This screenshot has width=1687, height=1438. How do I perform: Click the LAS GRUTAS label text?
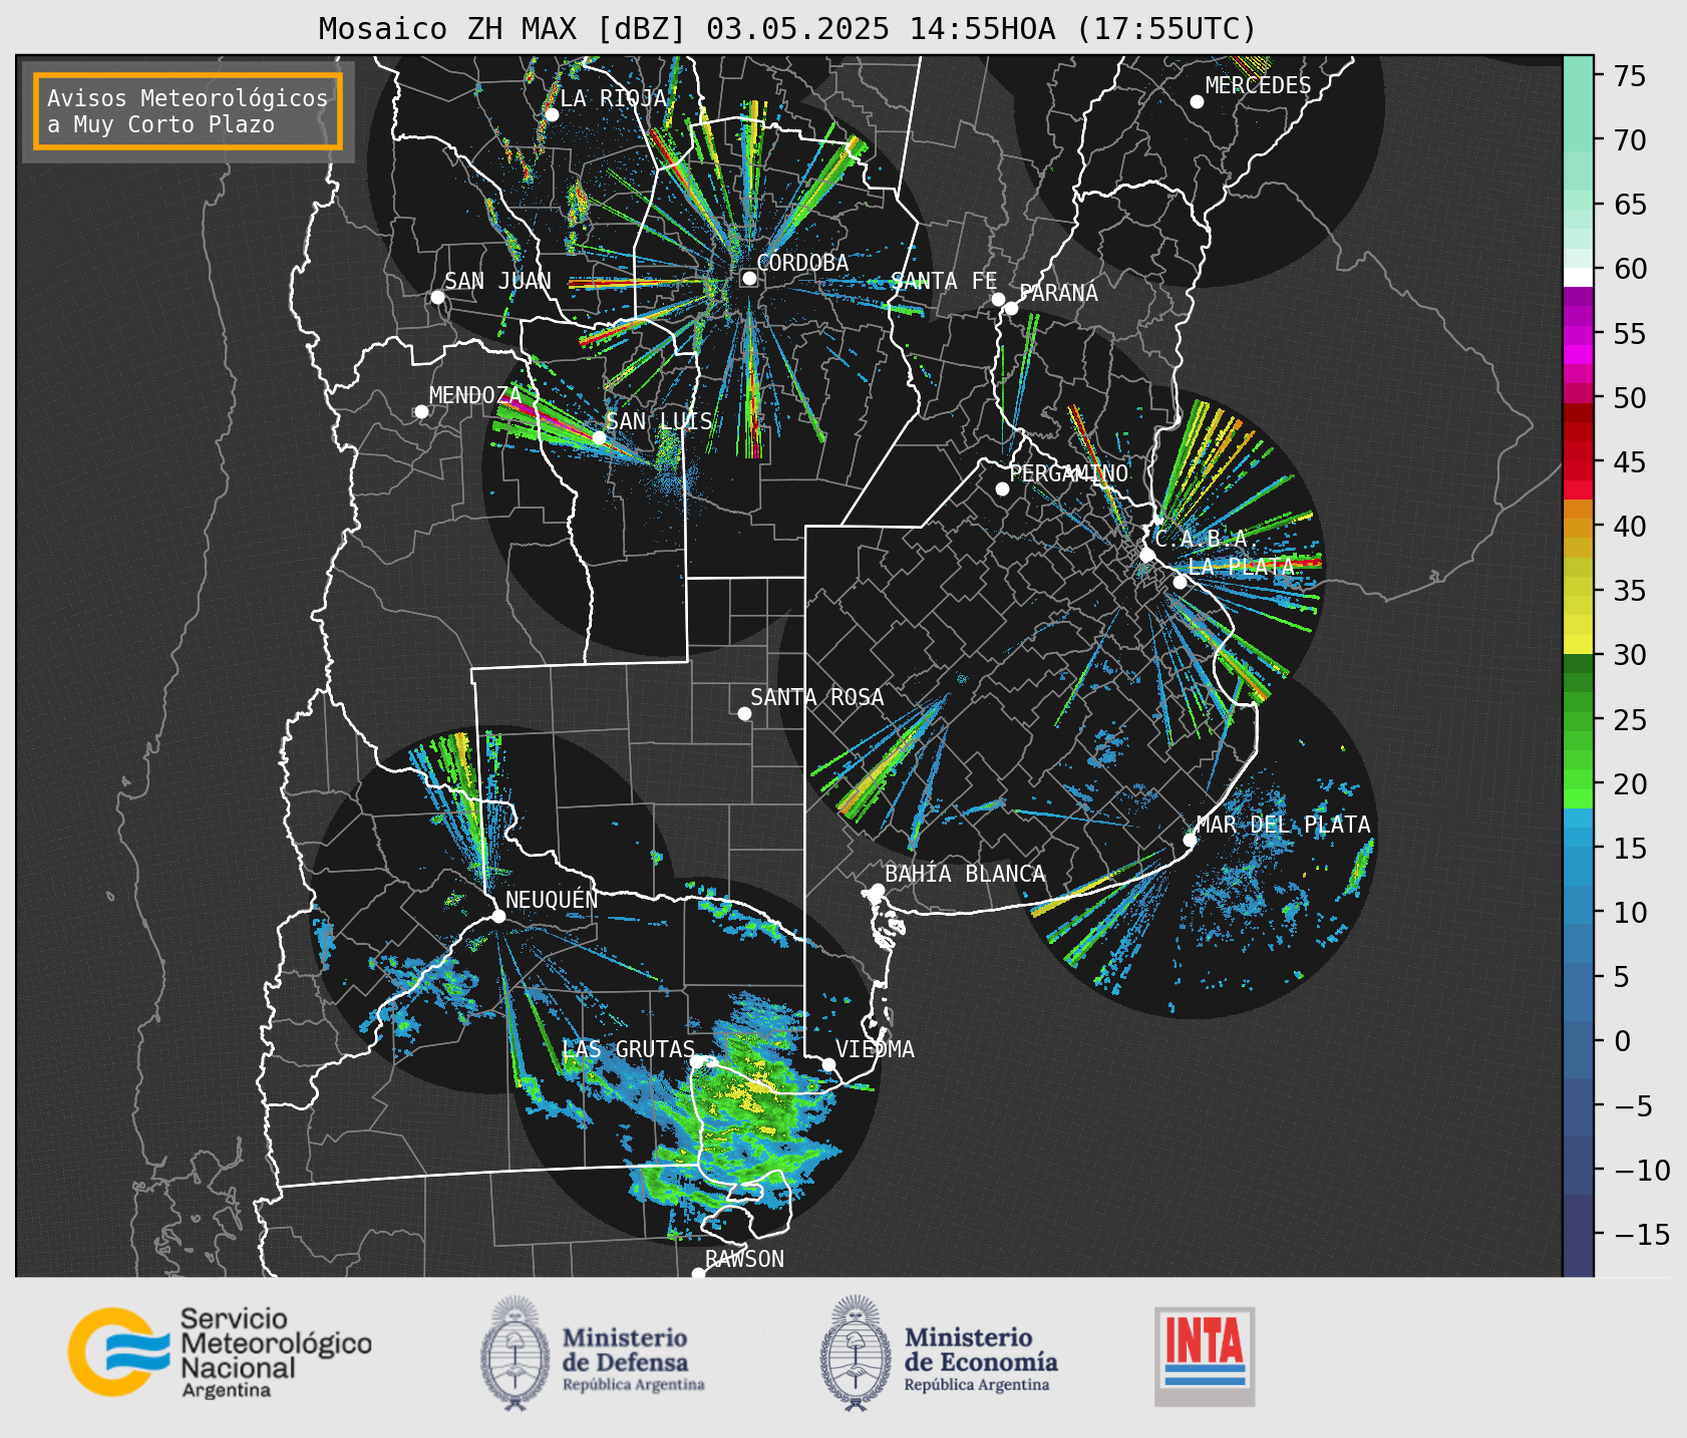click(x=628, y=1049)
